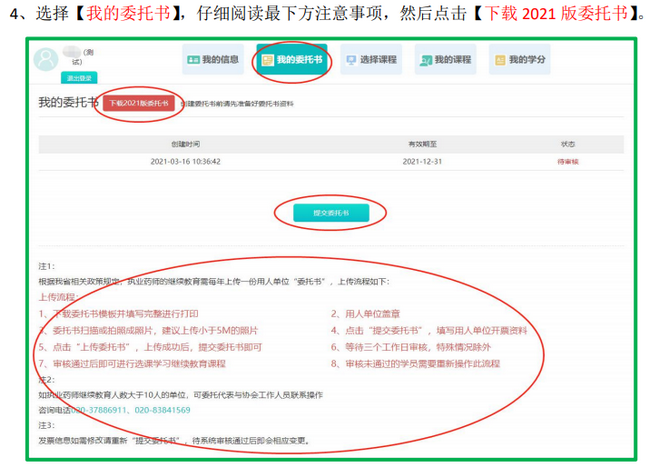Click the red 下载2021版委托书 button

pyautogui.click(x=135, y=103)
